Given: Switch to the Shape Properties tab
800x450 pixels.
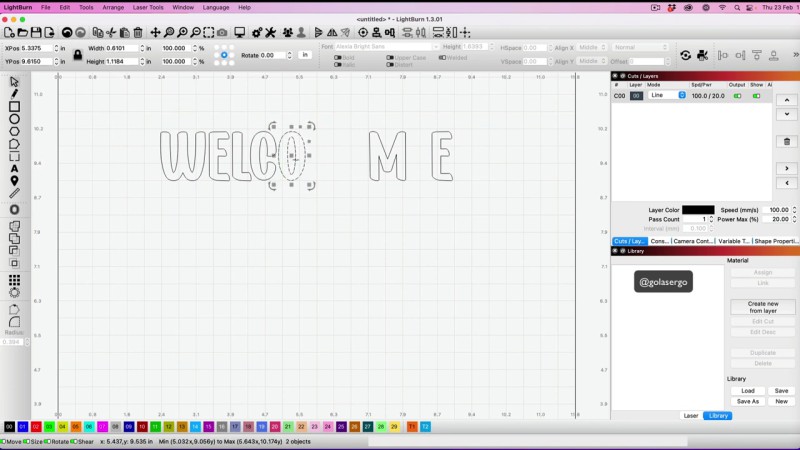Looking at the screenshot, I should click(x=774, y=241).
